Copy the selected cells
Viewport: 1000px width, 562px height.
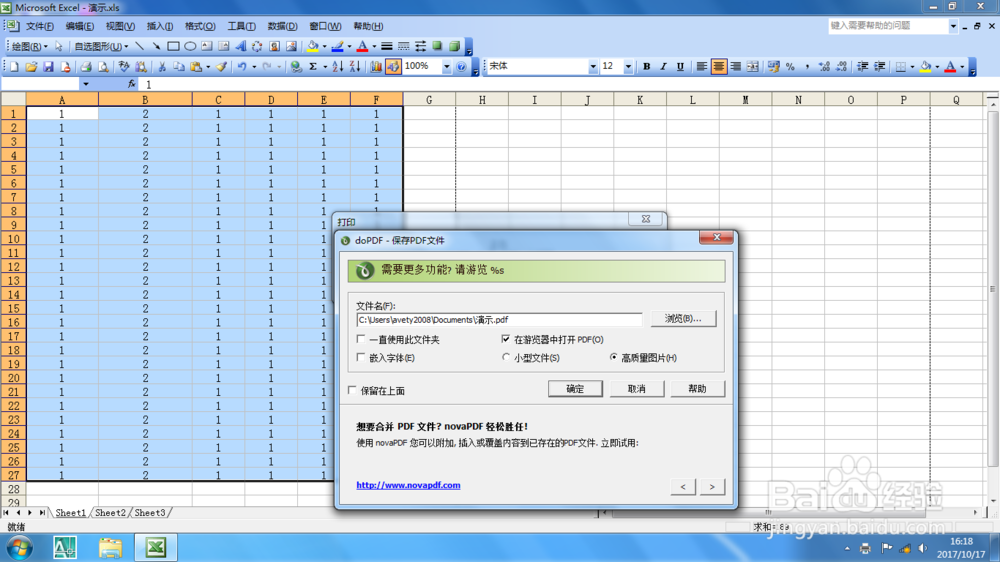click(179, 66)
